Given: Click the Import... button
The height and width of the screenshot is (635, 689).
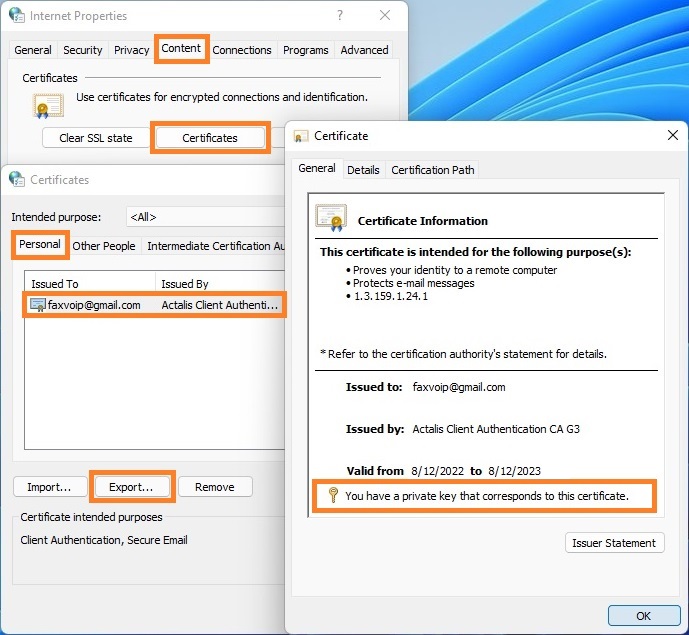Looking at the screenshot, I should pos(50,487).
